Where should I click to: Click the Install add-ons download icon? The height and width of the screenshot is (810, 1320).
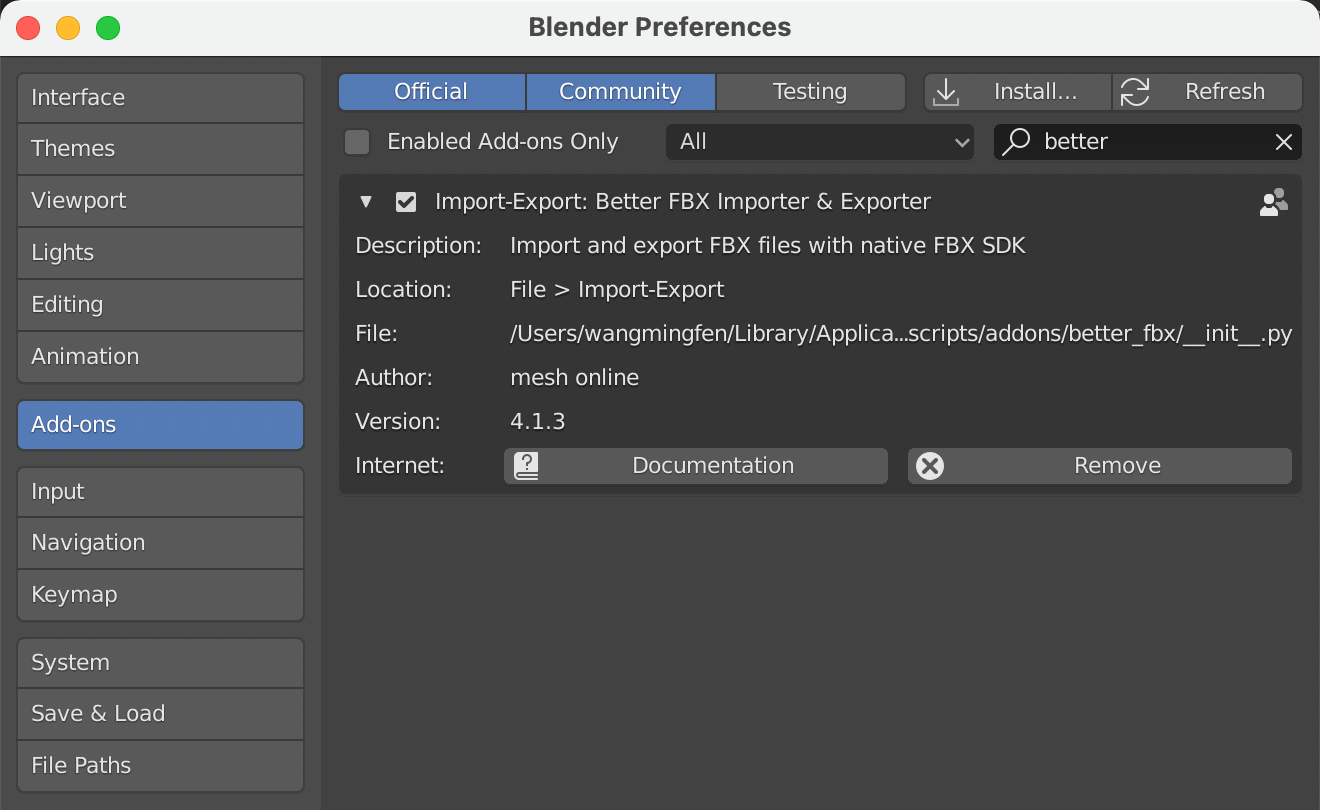pos(945,91)
